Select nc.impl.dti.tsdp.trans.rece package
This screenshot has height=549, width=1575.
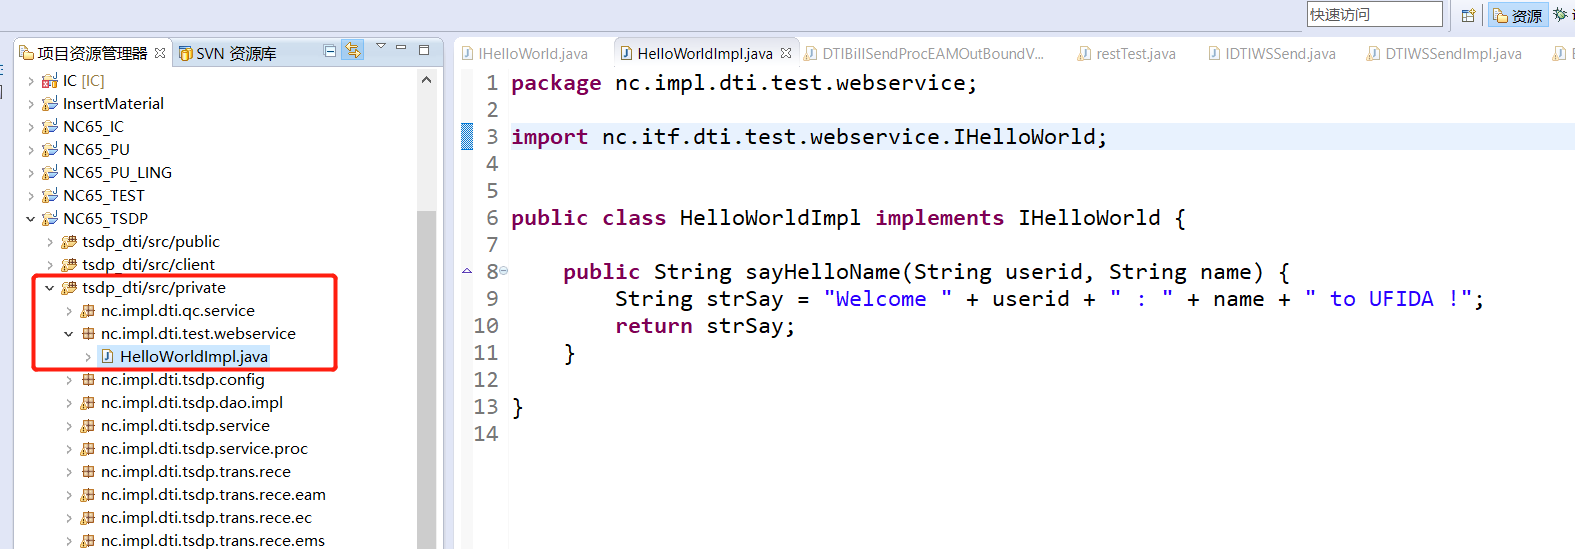click(x=196, y=472)
